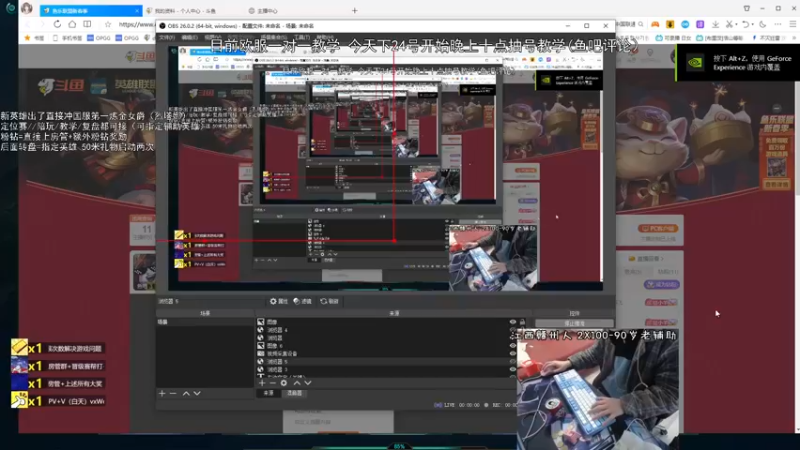Click the yellow download extension icon

670,24
